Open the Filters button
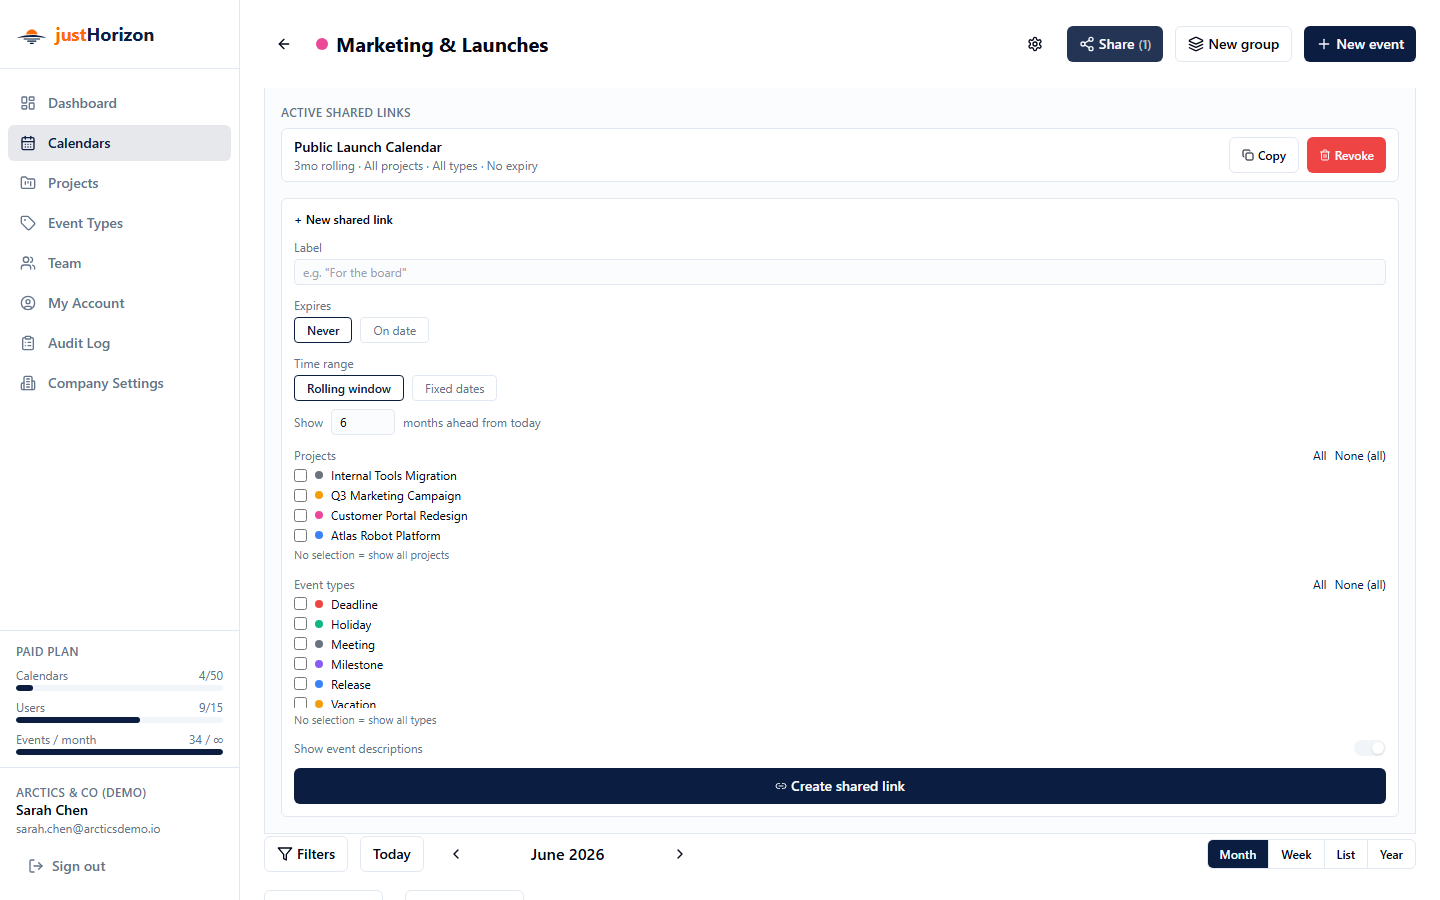This screenshot has width=1440, height=900. click(x=306, y=854)
